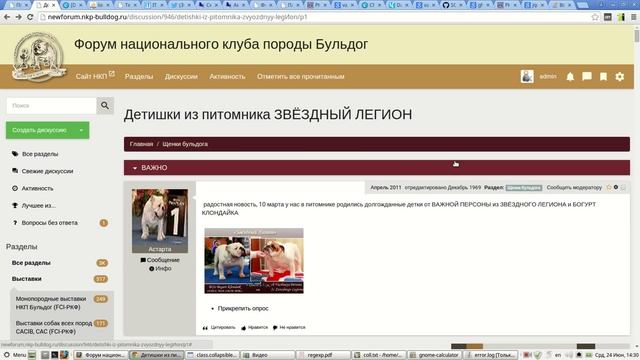Screen dimensions: 640x360
Task: Open notifications bell icon
Action: pos(570,76)
